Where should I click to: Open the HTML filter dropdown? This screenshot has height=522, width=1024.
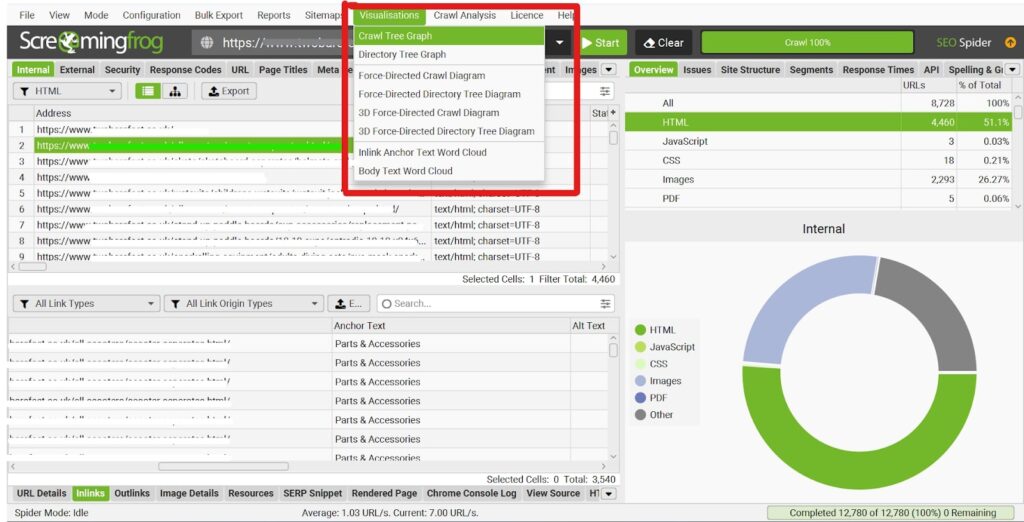tap(67, 91)
